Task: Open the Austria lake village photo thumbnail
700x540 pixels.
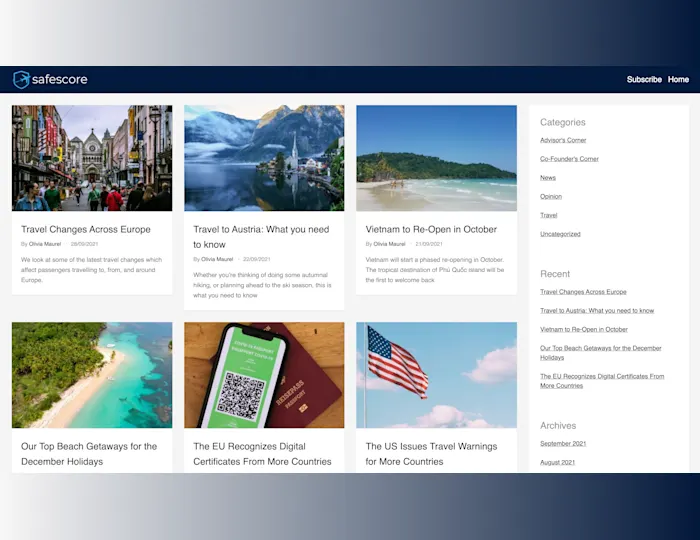Action: pos(264,158)
